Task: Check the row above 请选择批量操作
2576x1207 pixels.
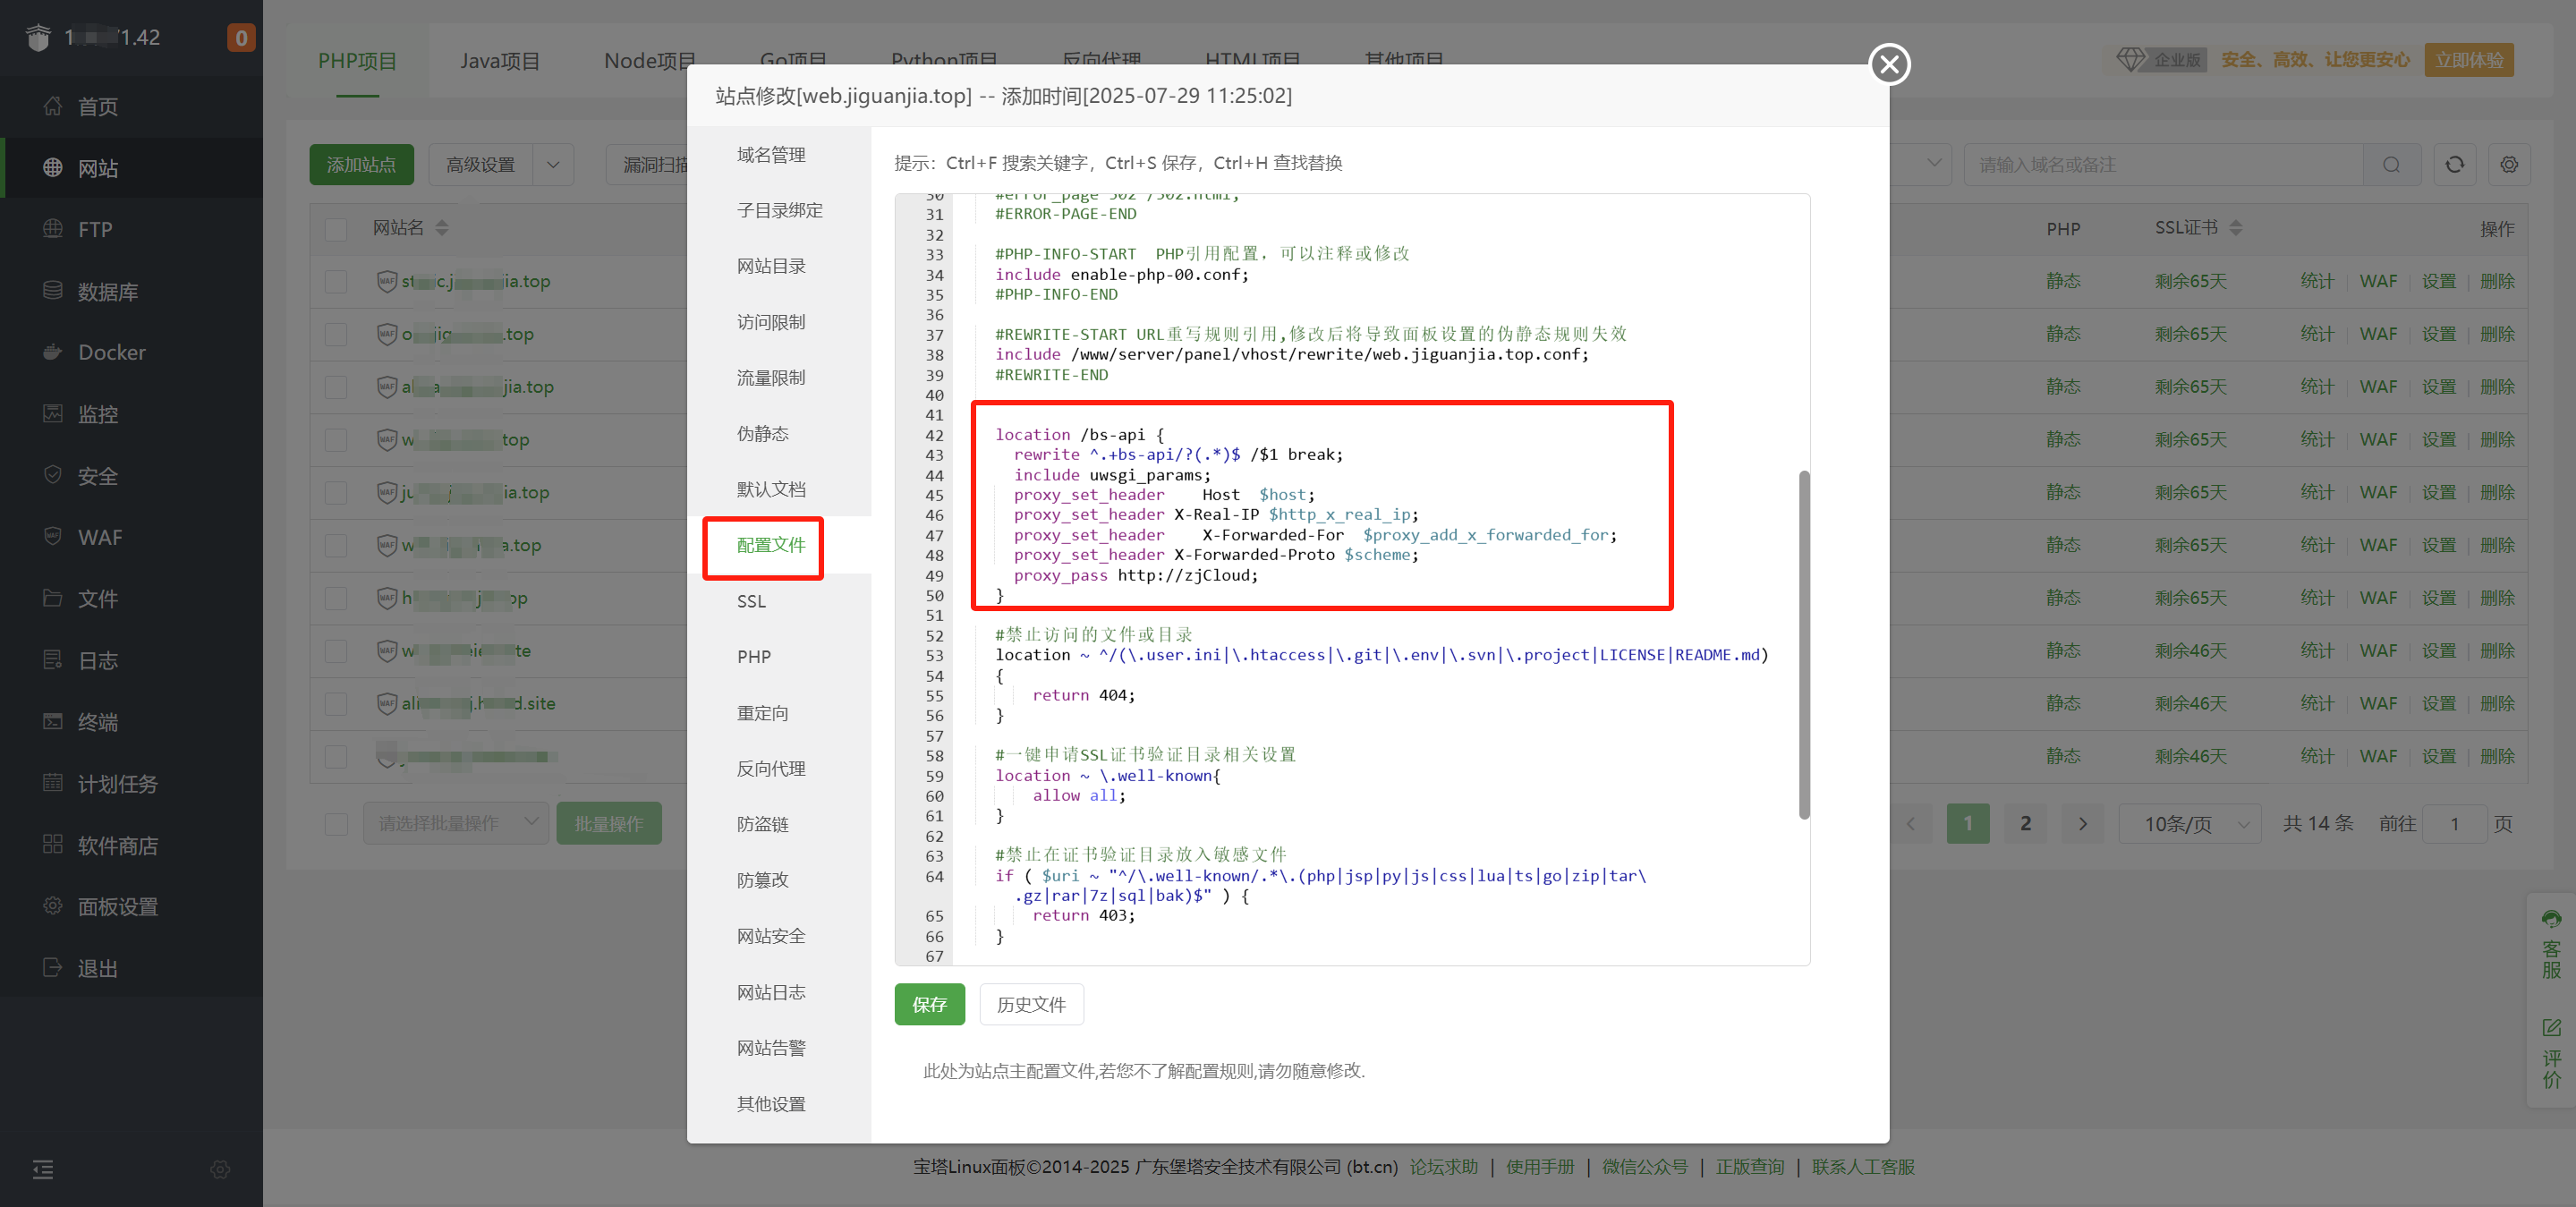Action: 336,757
